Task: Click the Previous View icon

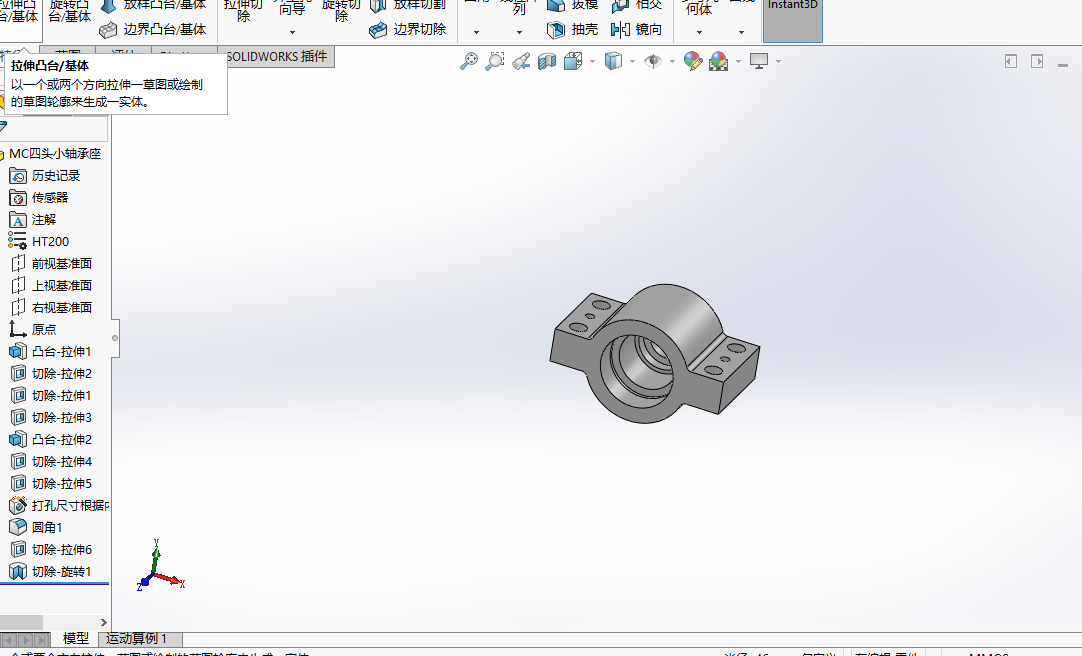Action: click(520, 61)
